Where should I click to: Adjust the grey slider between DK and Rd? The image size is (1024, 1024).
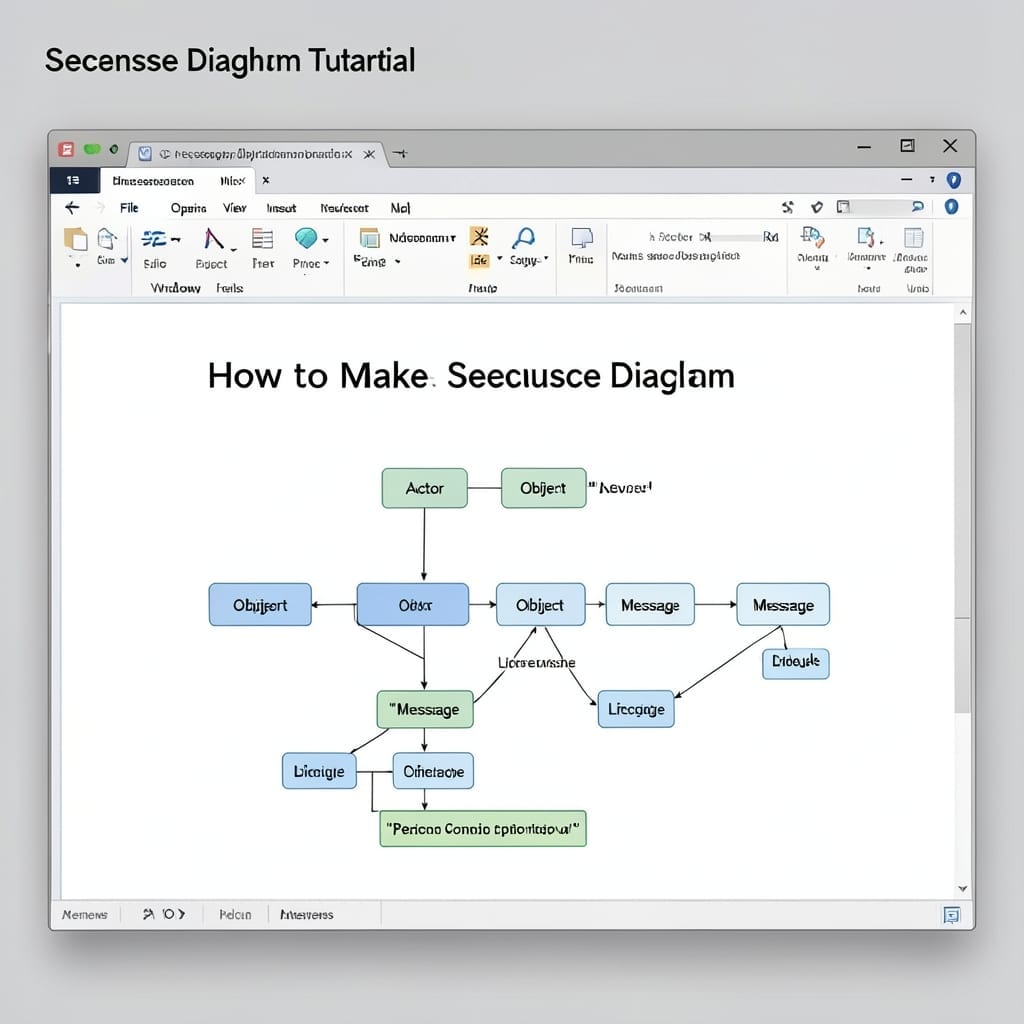pyautogui.click(x=737, y=238)
